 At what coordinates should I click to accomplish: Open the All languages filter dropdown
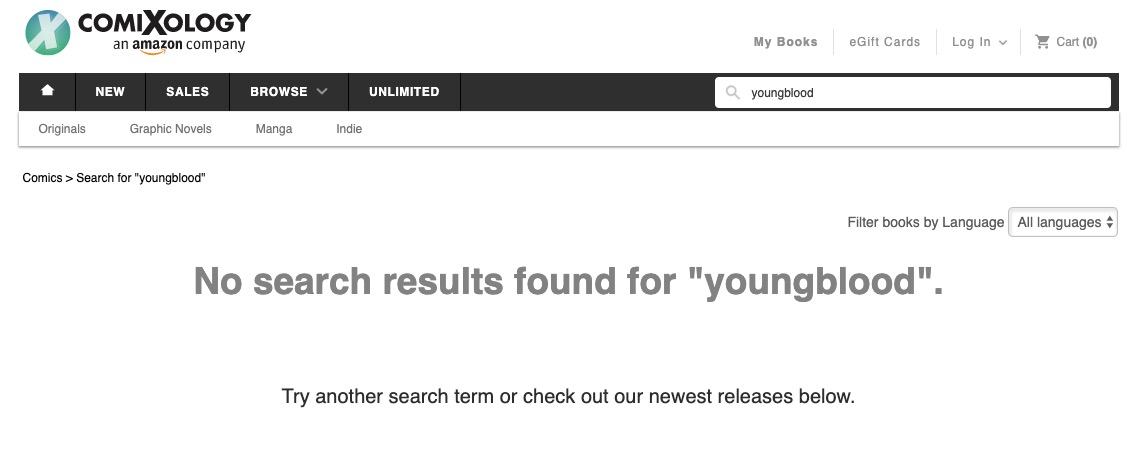tap(1062, 222)
